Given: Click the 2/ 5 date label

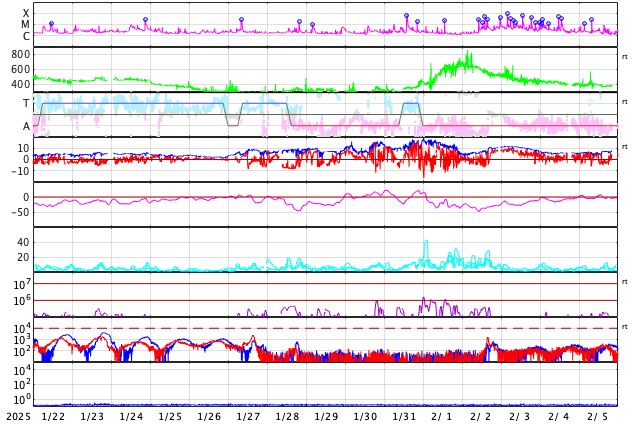Looking at the screenshot, I should [598, 416].
